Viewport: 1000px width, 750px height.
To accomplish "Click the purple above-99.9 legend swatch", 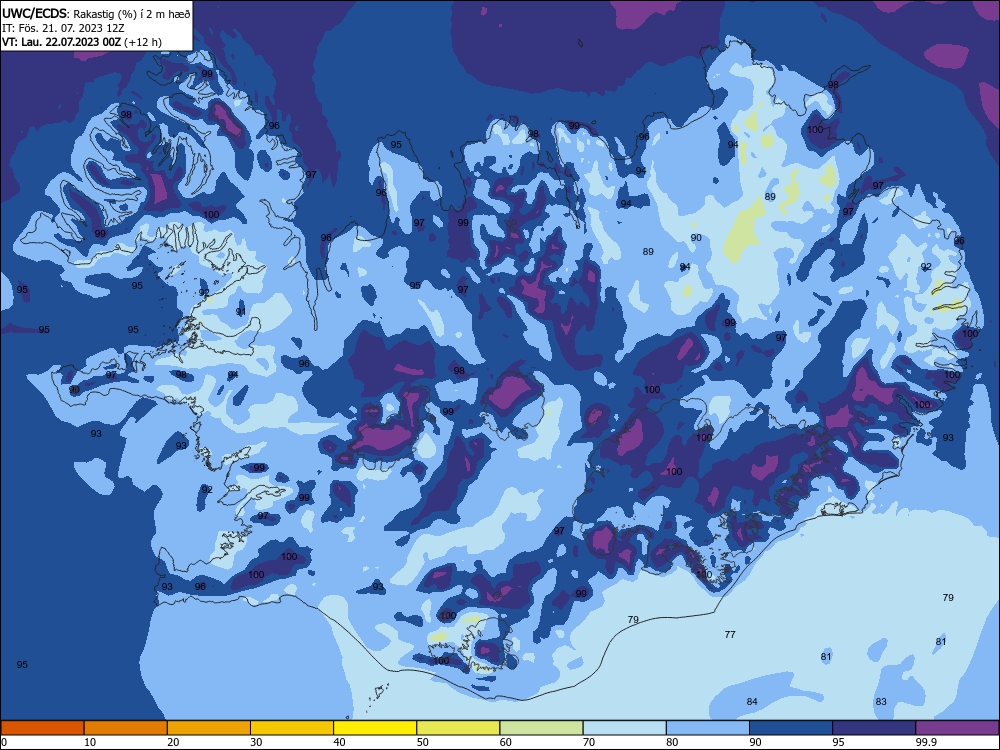I will [x=957, y=728].
